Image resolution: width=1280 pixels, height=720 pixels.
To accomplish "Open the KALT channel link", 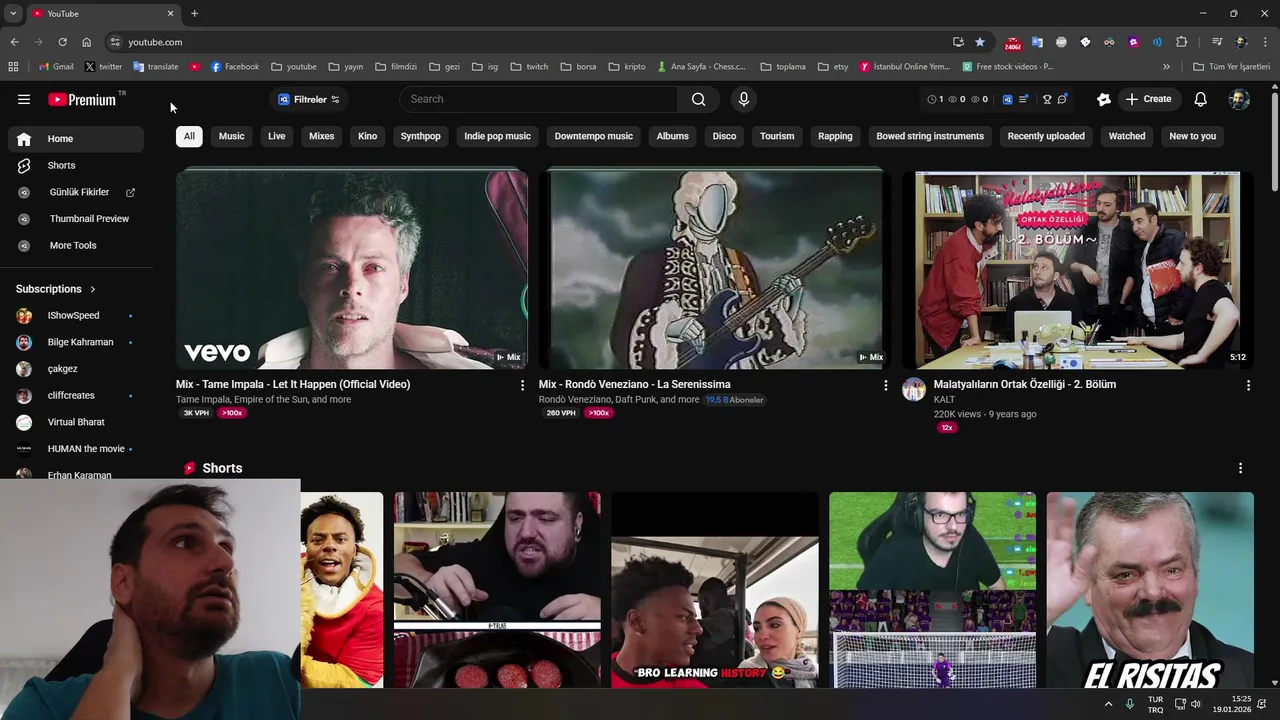I will pos(944,399).
